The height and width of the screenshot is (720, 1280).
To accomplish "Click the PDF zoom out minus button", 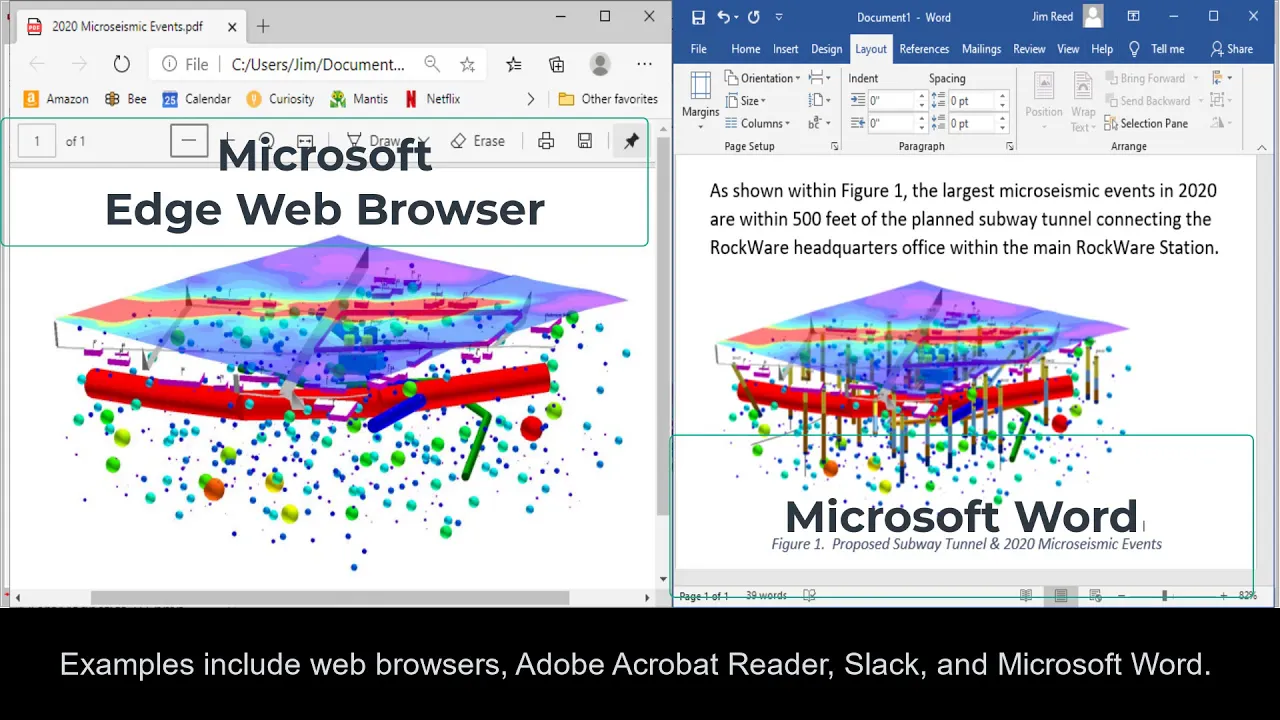I will pos(188,141).
